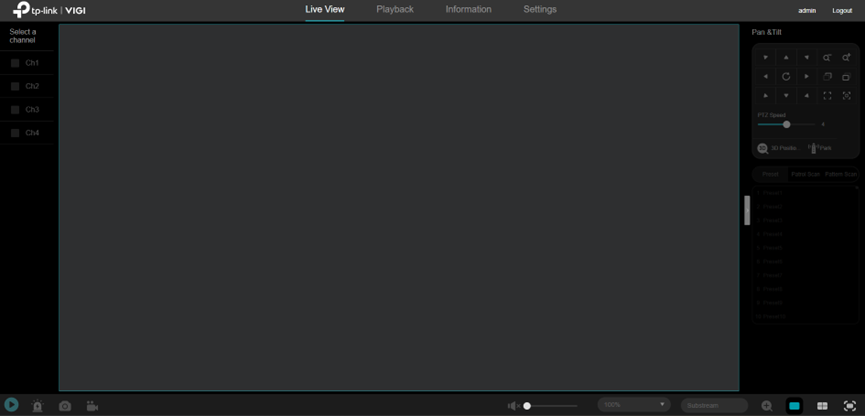Click Logout

(842, 10)
